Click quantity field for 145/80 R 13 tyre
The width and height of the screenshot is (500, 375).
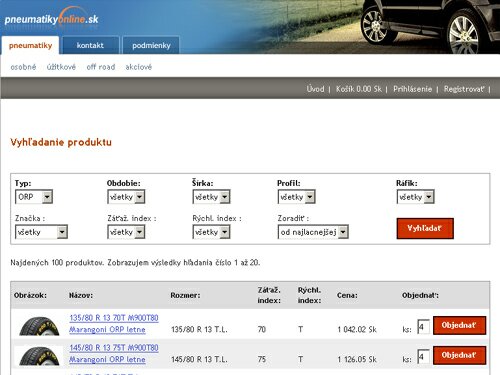(x=423, y=356)
